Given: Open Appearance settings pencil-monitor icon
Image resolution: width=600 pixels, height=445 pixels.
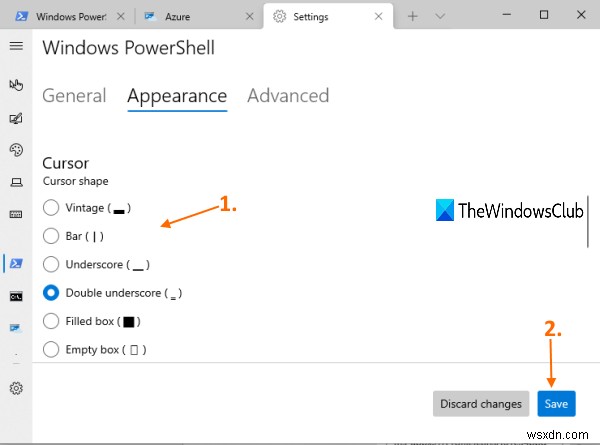Looking at the screenshot, I should pyautogui.click(x=16, y=119).
